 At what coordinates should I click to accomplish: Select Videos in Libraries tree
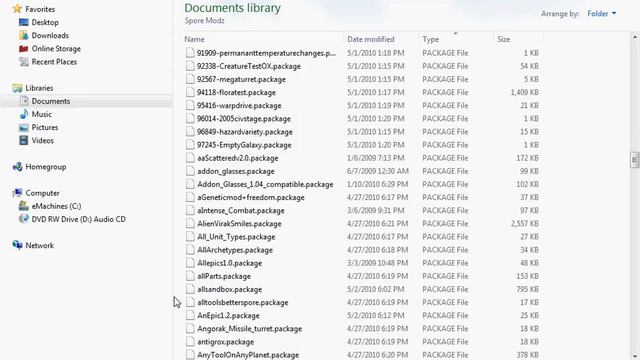click(x=42, y=140)
